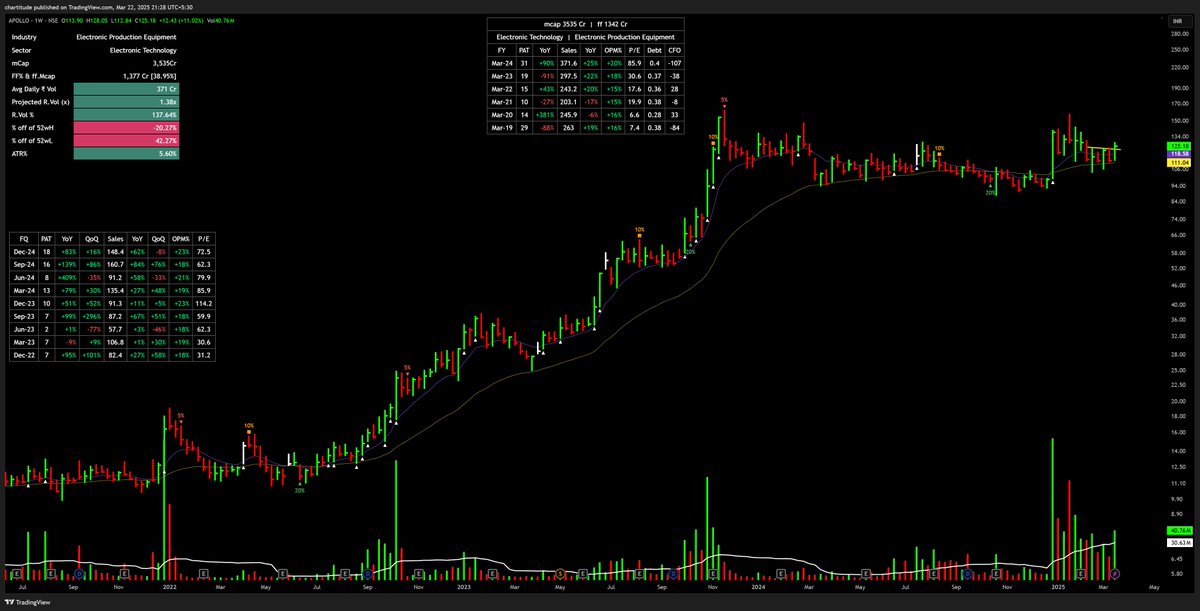Click the Industry row label
The width and height of the screenshot is (1200, 611).
[x=25, y=36]
